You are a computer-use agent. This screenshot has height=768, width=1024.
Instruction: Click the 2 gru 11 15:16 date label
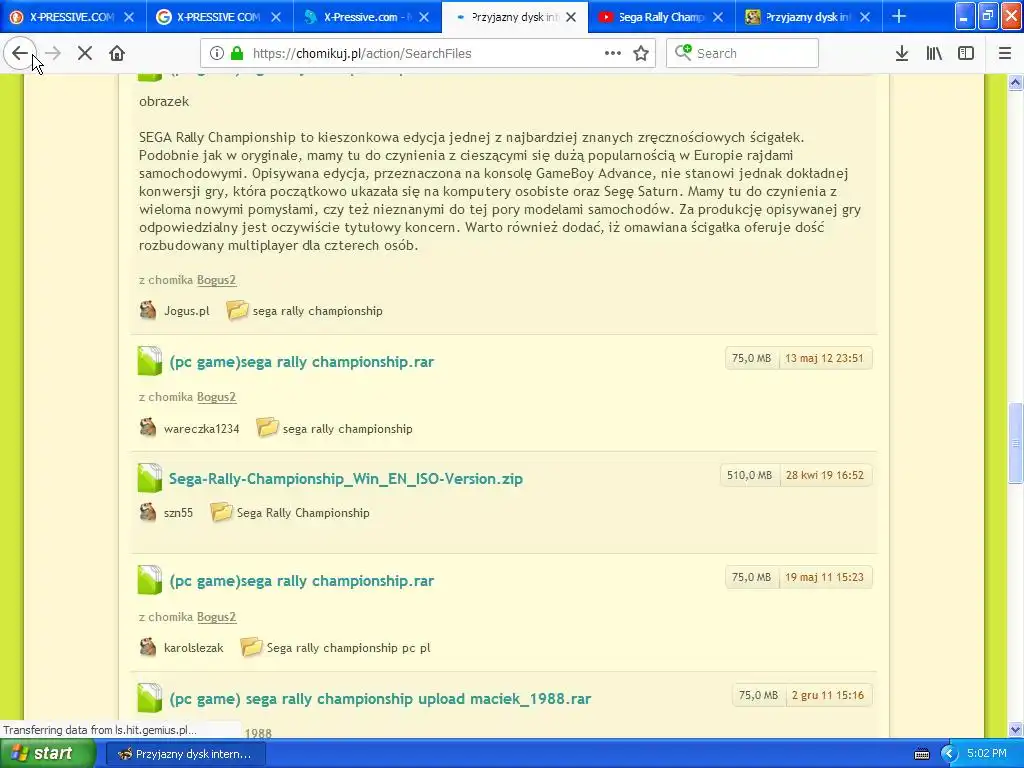click(x=828, y=696)
